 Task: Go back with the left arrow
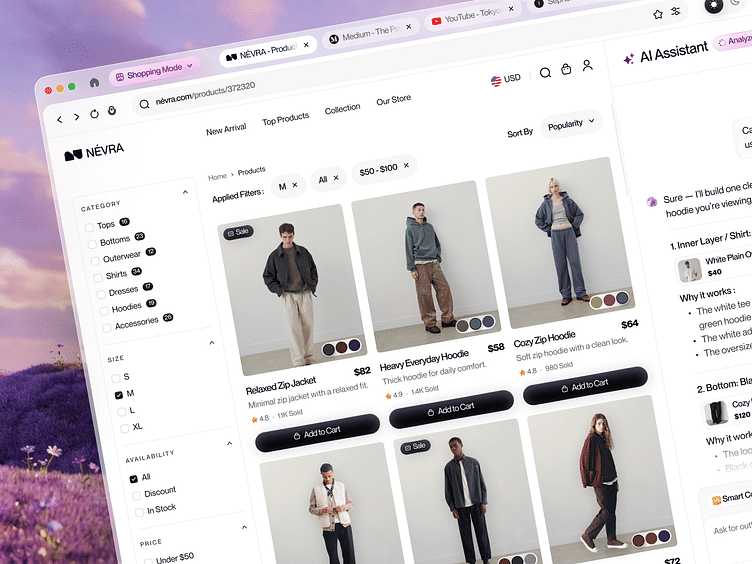59,119
